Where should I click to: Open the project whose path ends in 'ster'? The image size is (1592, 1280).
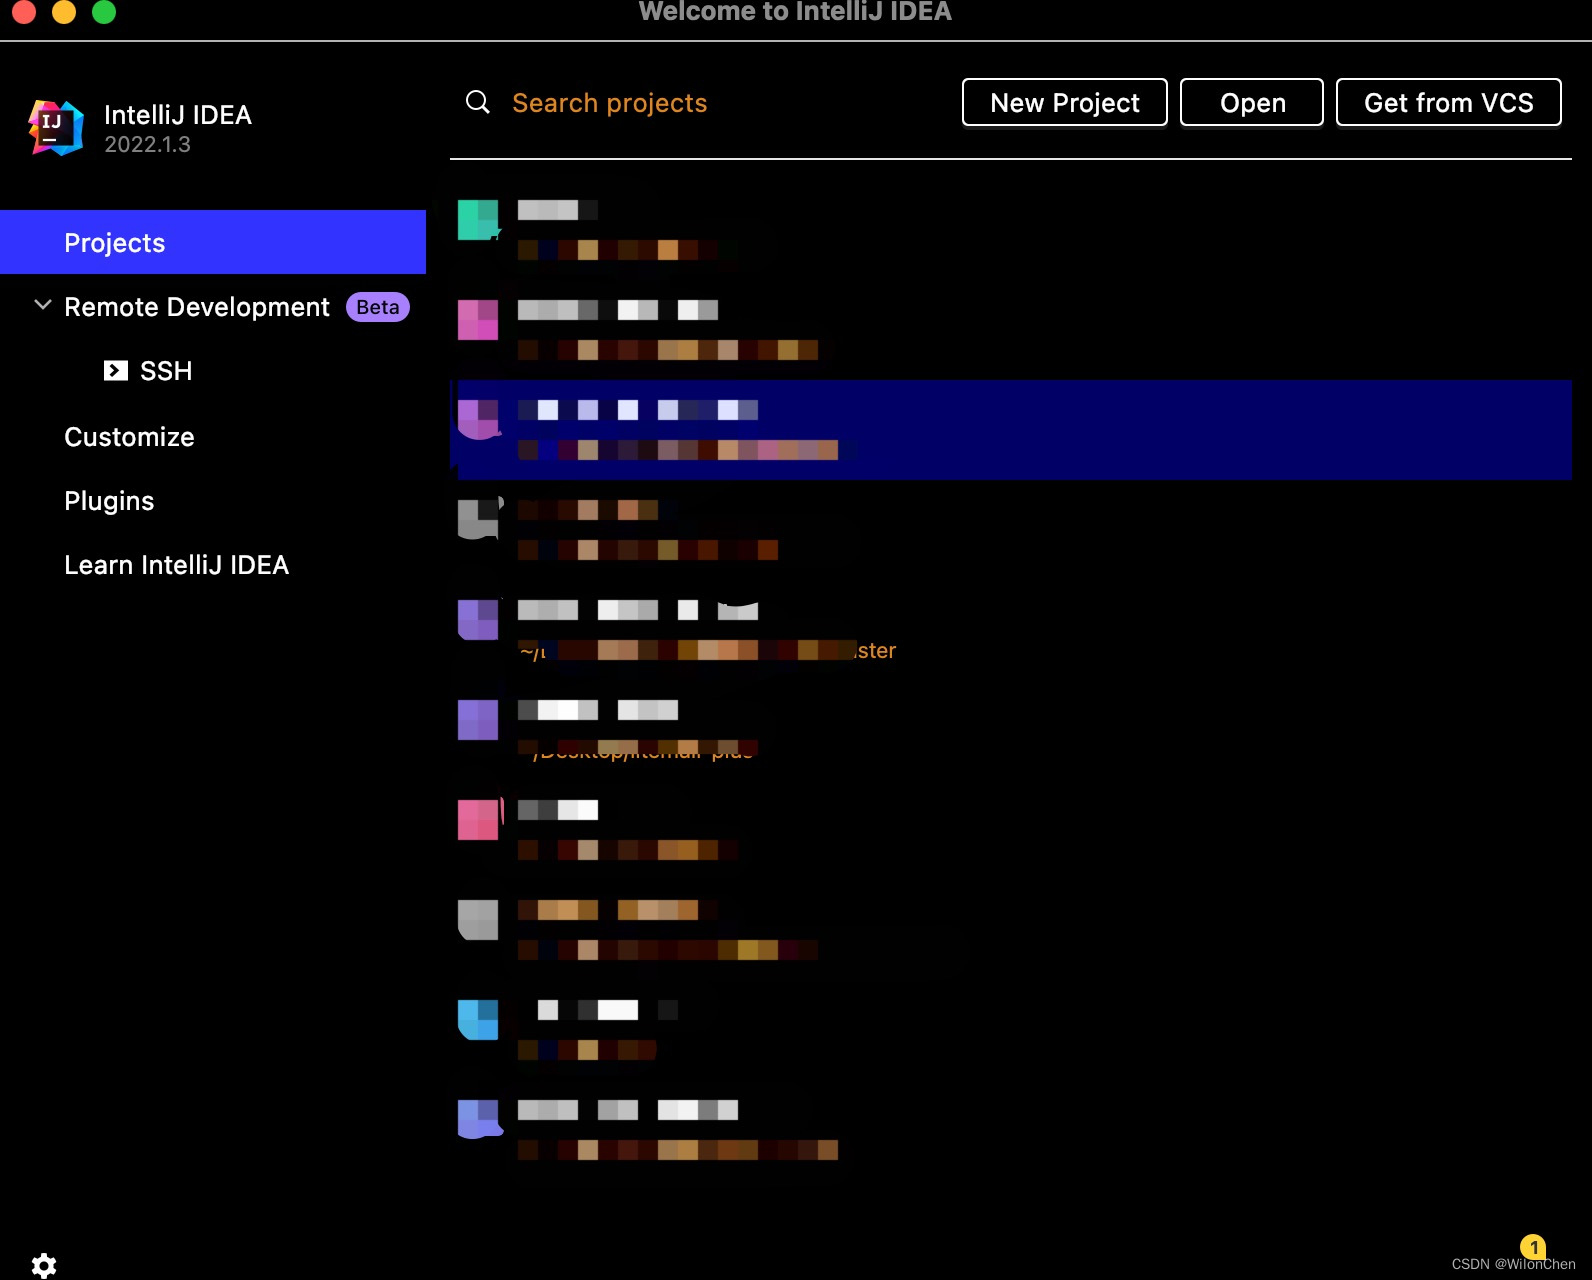click(x=1011, y=630)
